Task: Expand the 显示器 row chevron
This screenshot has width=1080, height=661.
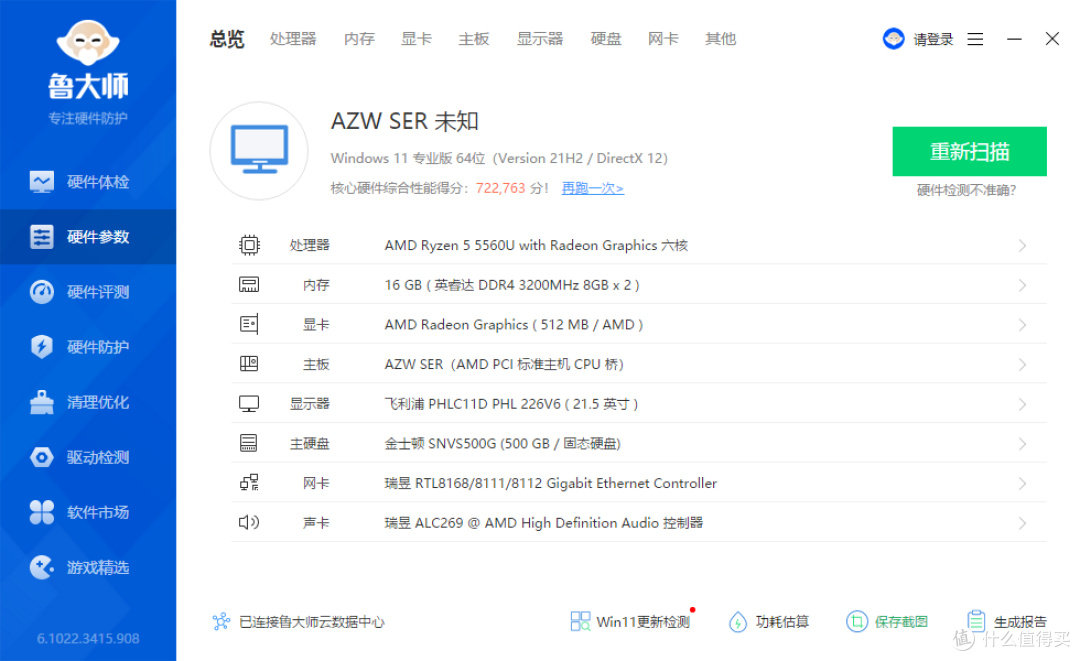Action: [1022, 404]
